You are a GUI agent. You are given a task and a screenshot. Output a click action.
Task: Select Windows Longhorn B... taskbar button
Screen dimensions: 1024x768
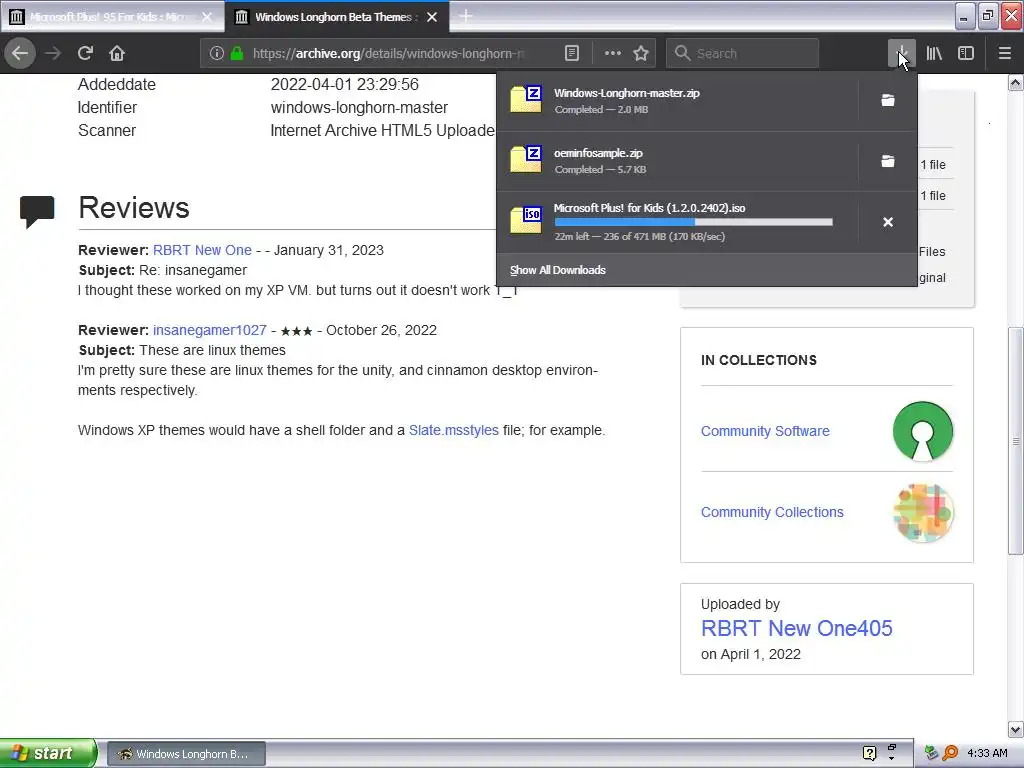tap(186, 754)
